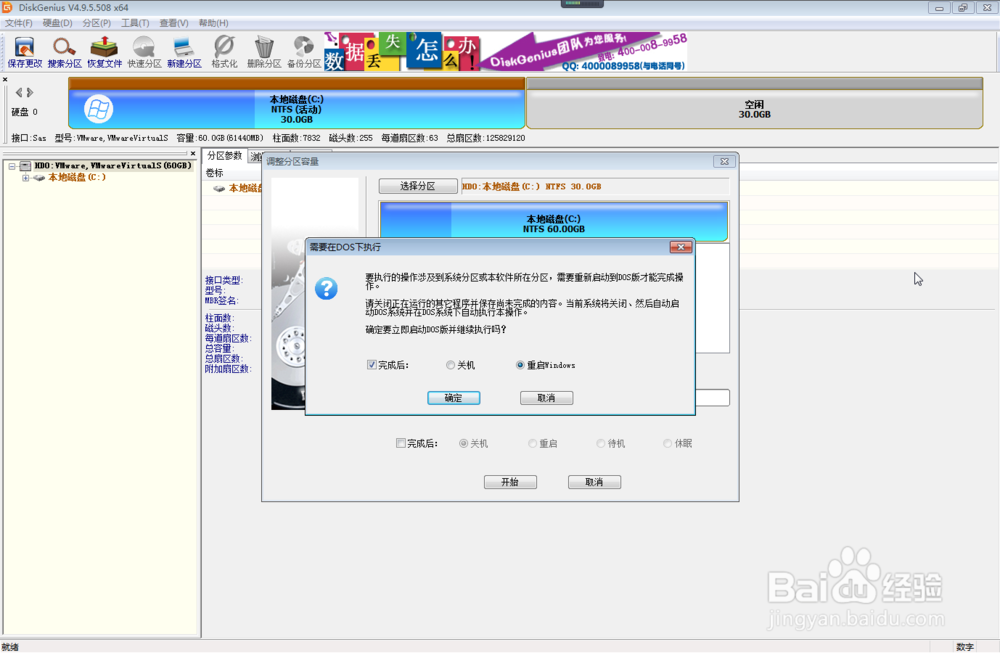Click the 保存更改 save changes toolbar icon

click(x=24, y=52)
